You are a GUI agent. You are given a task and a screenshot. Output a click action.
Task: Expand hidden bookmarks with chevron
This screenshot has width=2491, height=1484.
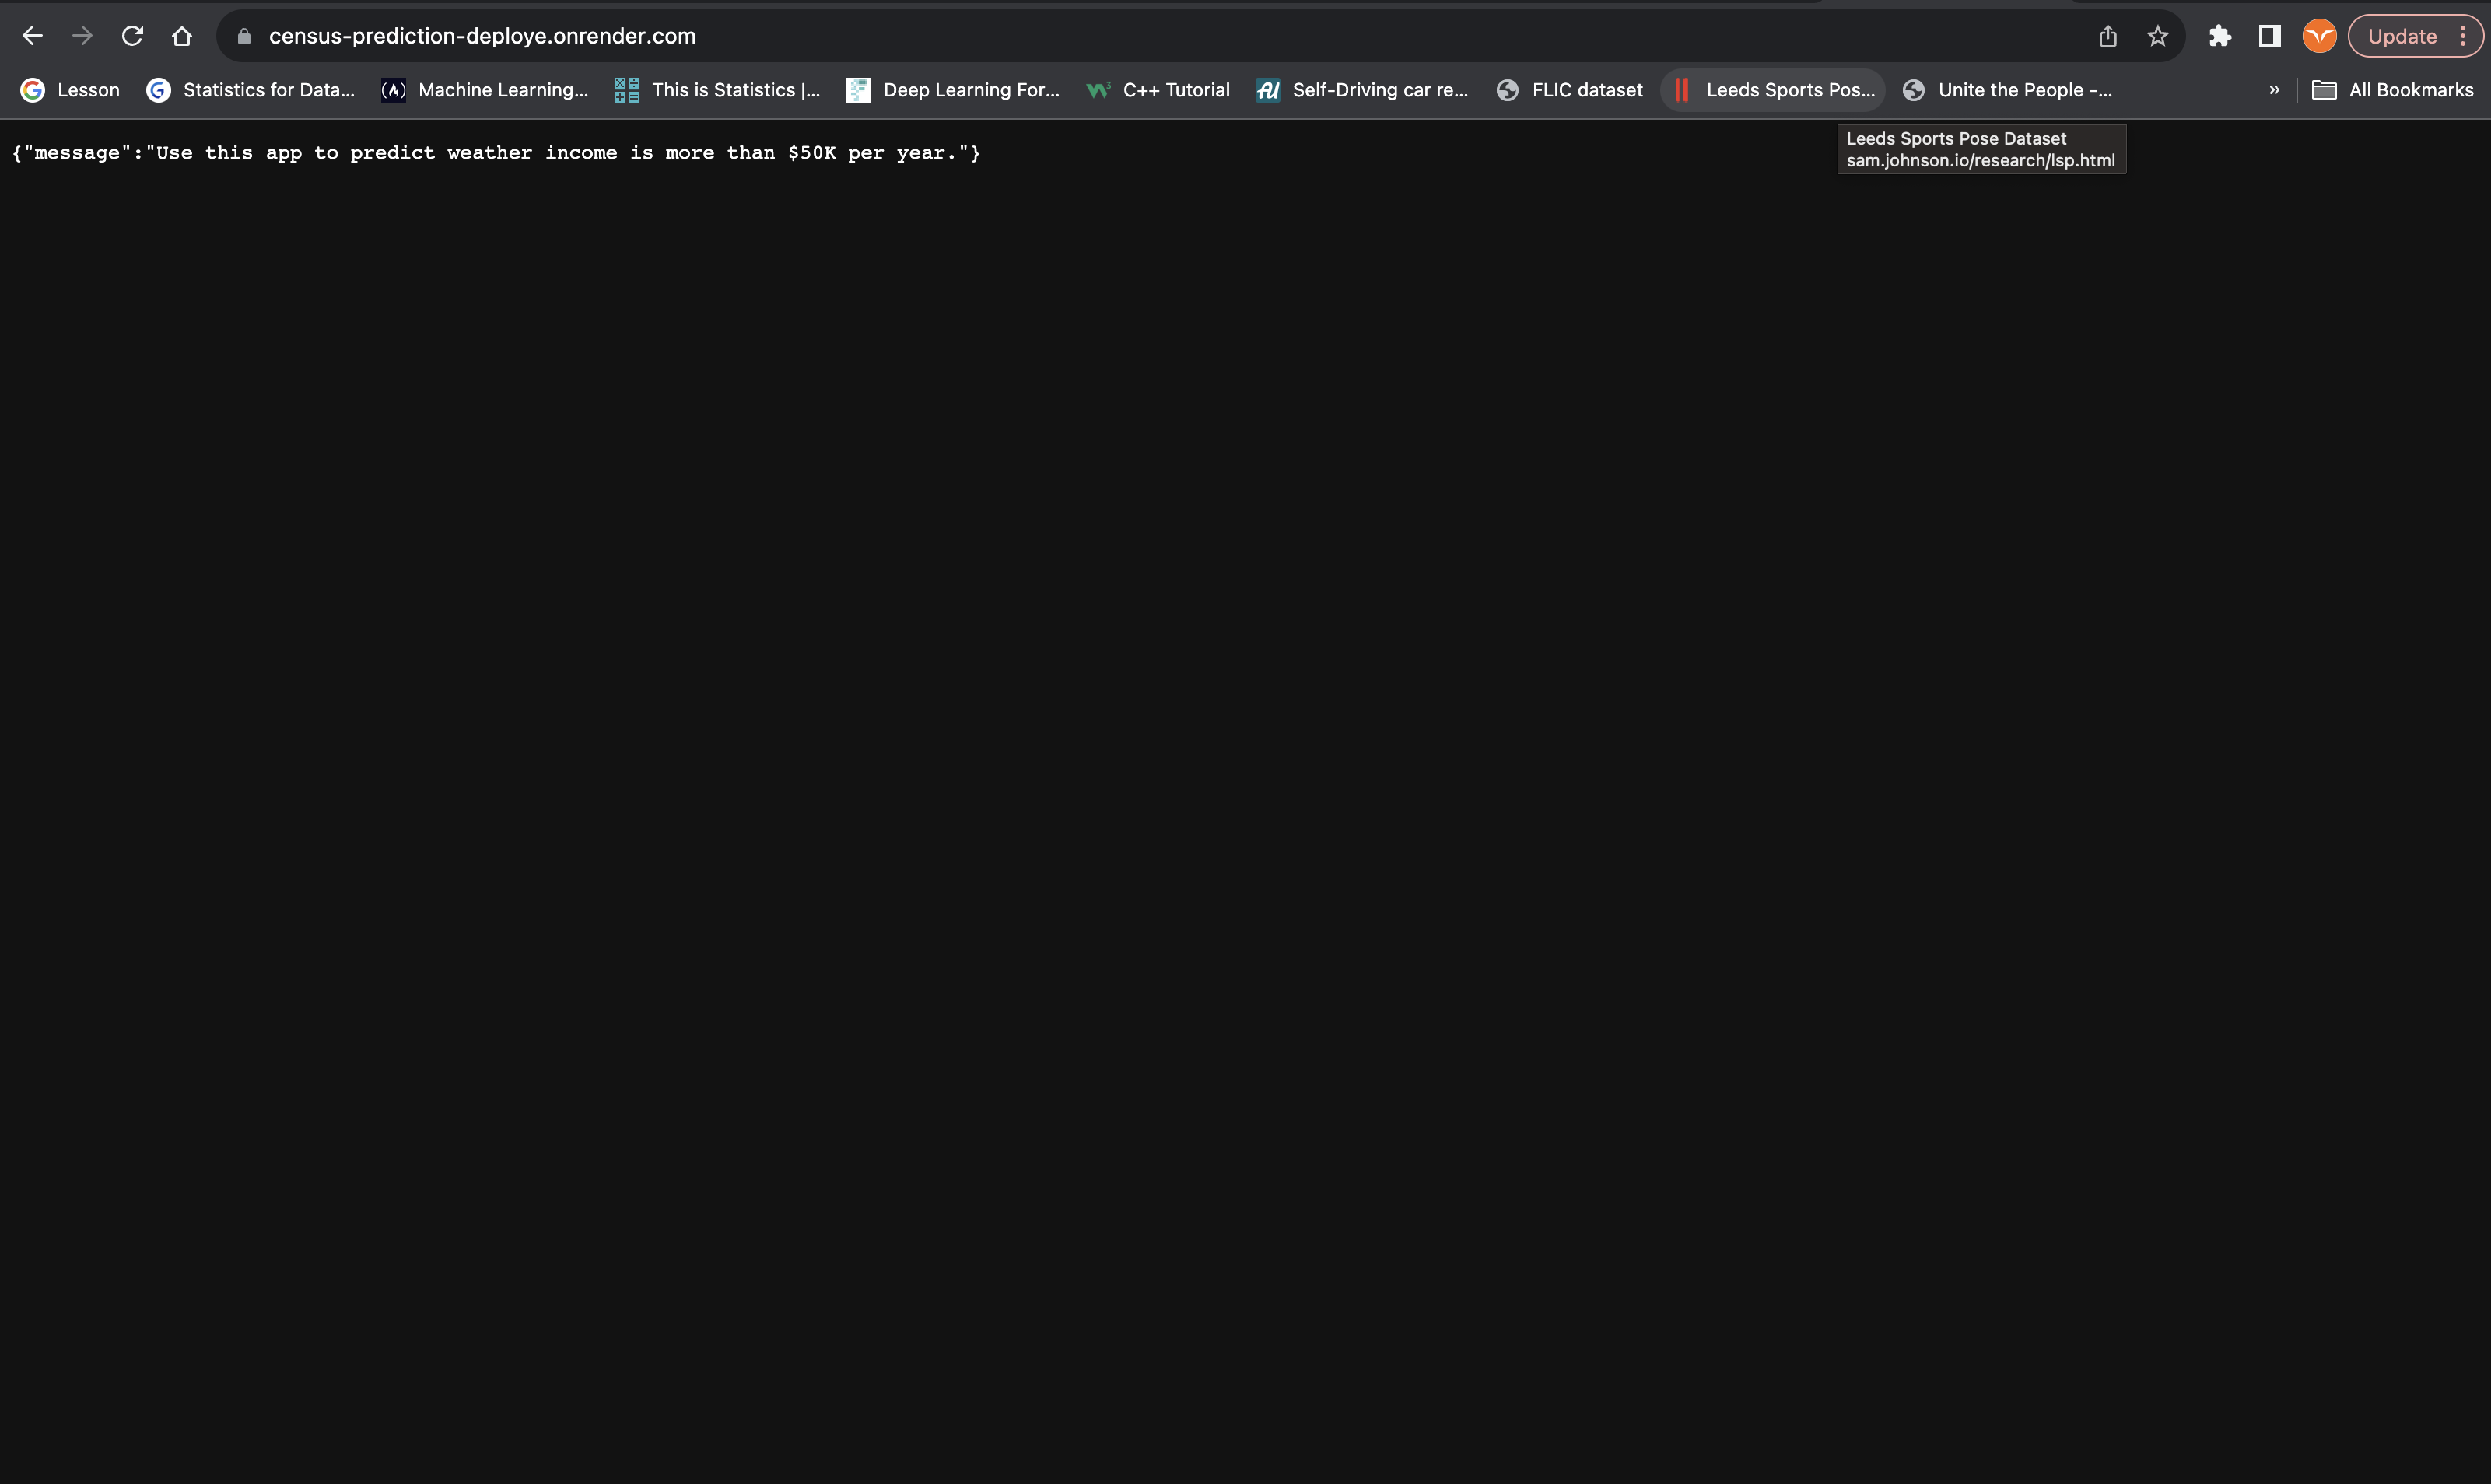pos(2274,90)
